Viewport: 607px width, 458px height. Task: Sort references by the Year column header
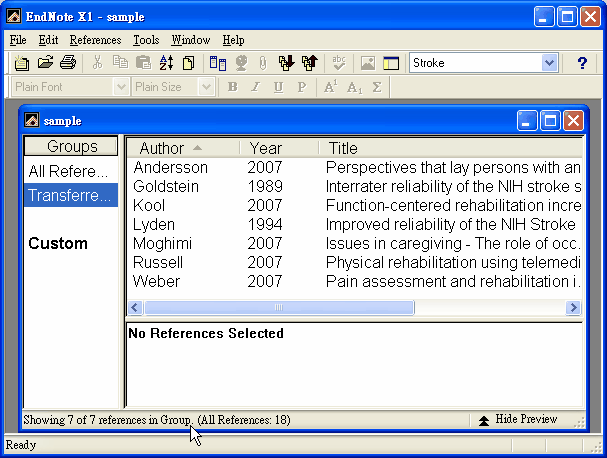pyautogui.click(x=266, y=148)
